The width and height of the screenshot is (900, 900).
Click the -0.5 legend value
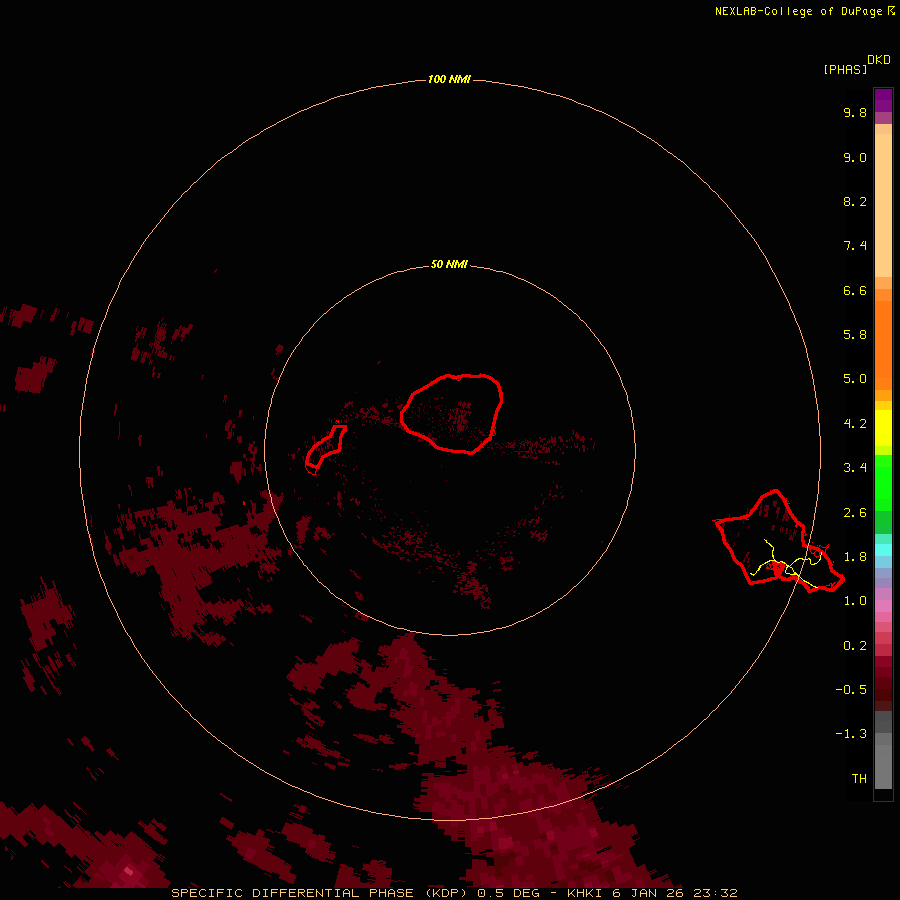click(x=851, y=690)
